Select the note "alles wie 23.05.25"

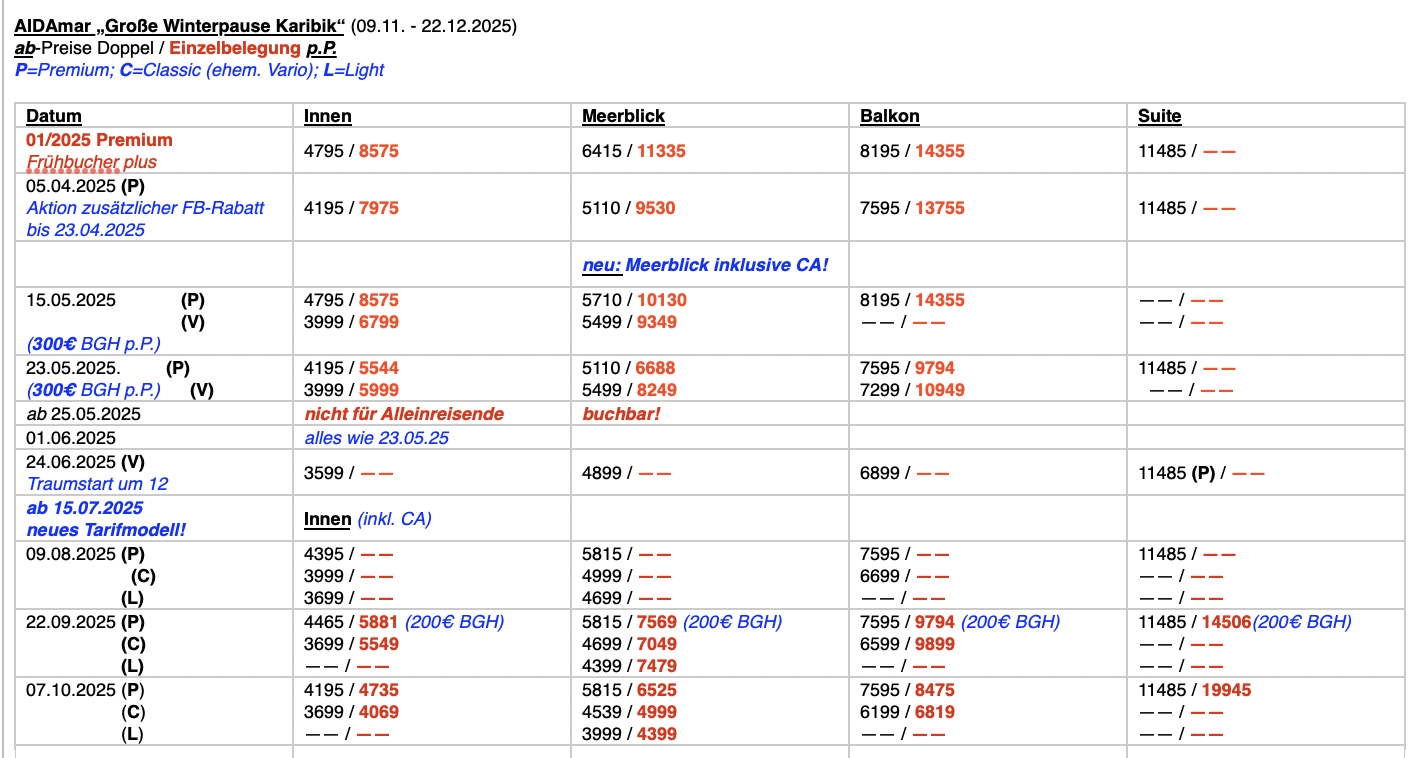pos(375,438)
